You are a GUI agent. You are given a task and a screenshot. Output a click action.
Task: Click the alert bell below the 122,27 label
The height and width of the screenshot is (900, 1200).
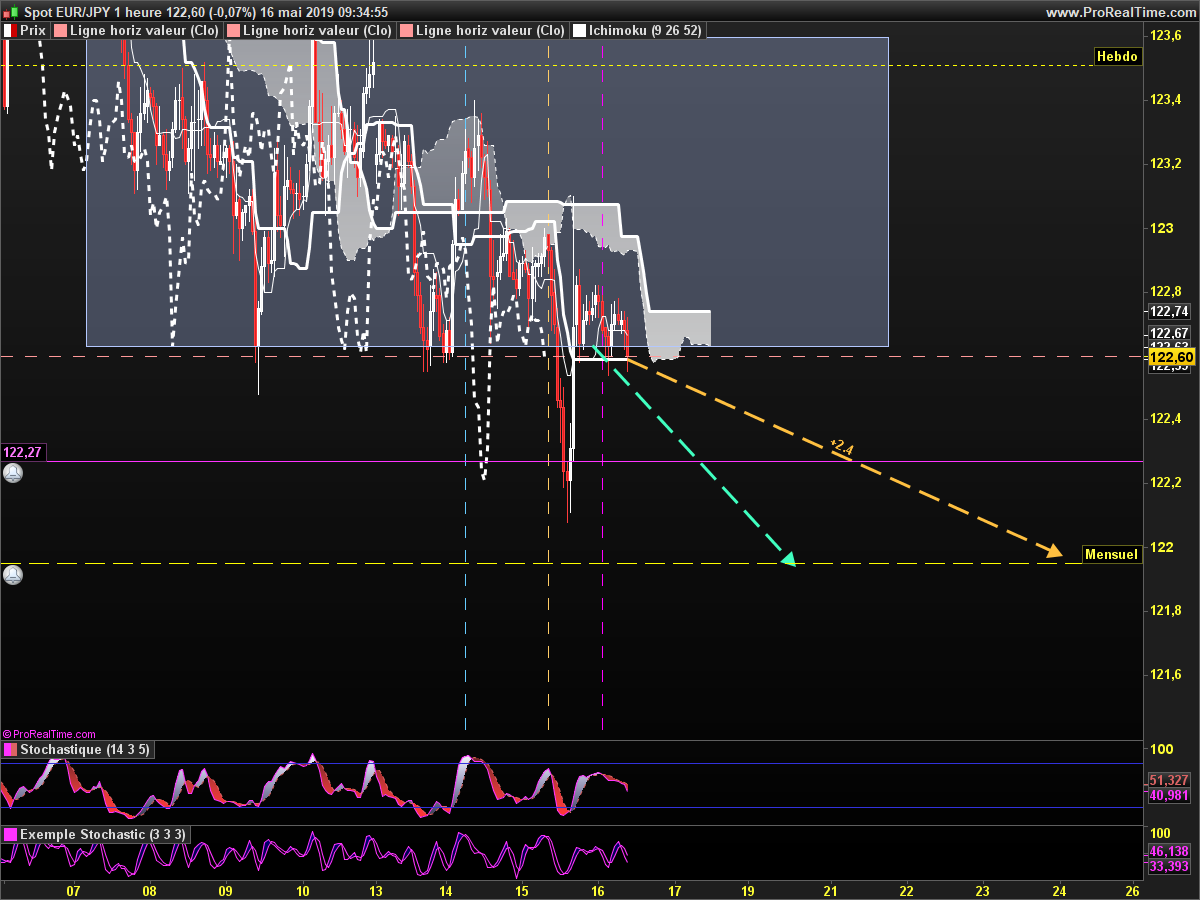click(12, 474)
